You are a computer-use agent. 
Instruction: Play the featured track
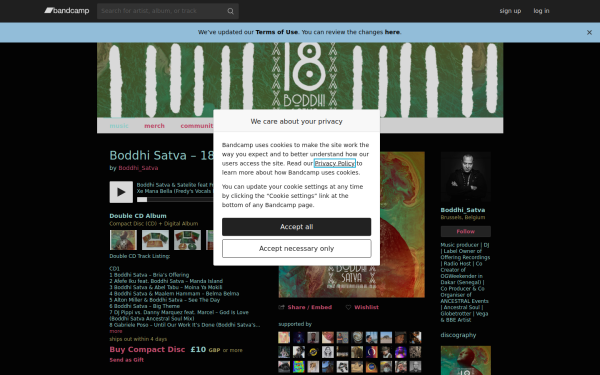coord(121,192)
